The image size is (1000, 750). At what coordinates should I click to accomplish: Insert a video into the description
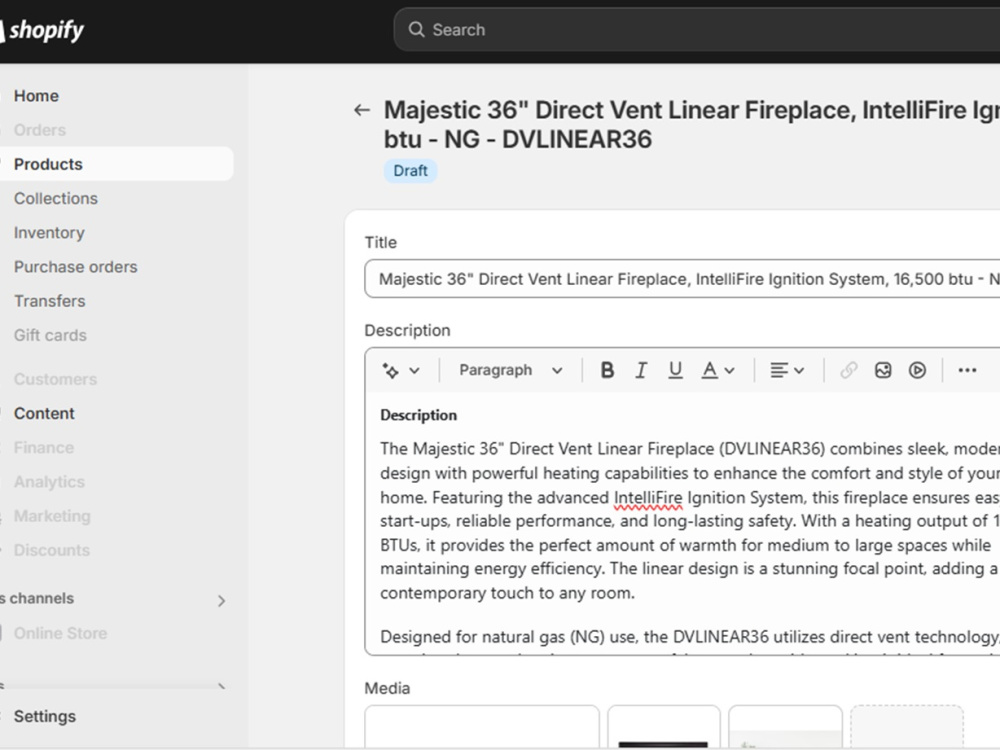tap(917, 370)
